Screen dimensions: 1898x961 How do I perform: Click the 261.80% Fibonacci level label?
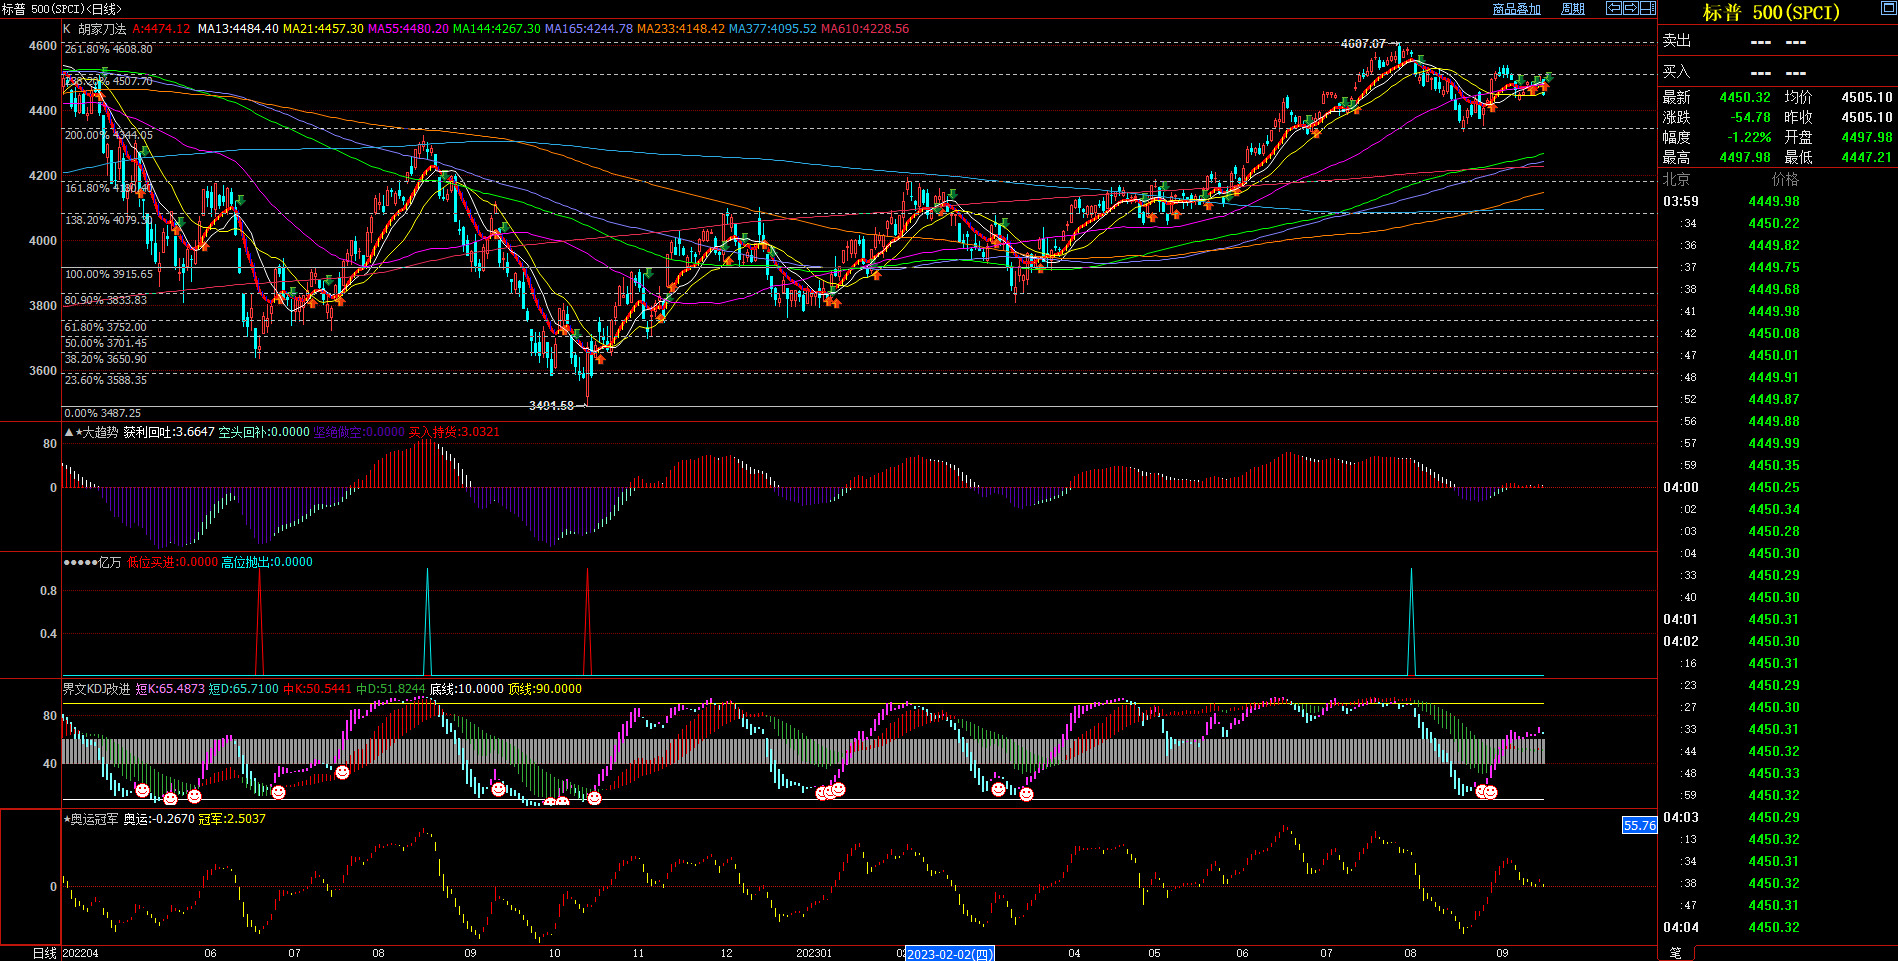[108, 49]
